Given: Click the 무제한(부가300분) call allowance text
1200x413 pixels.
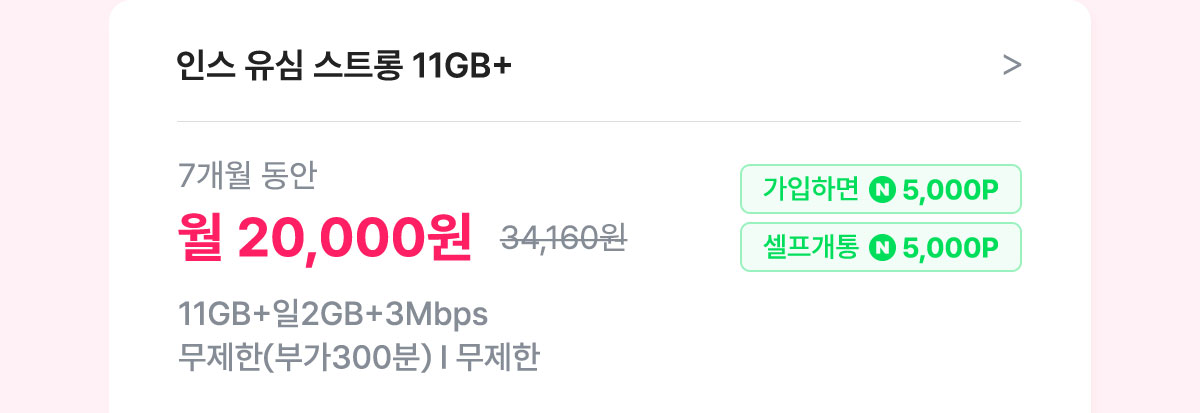Looking at the screenshot, I should [x=304, y=357].
